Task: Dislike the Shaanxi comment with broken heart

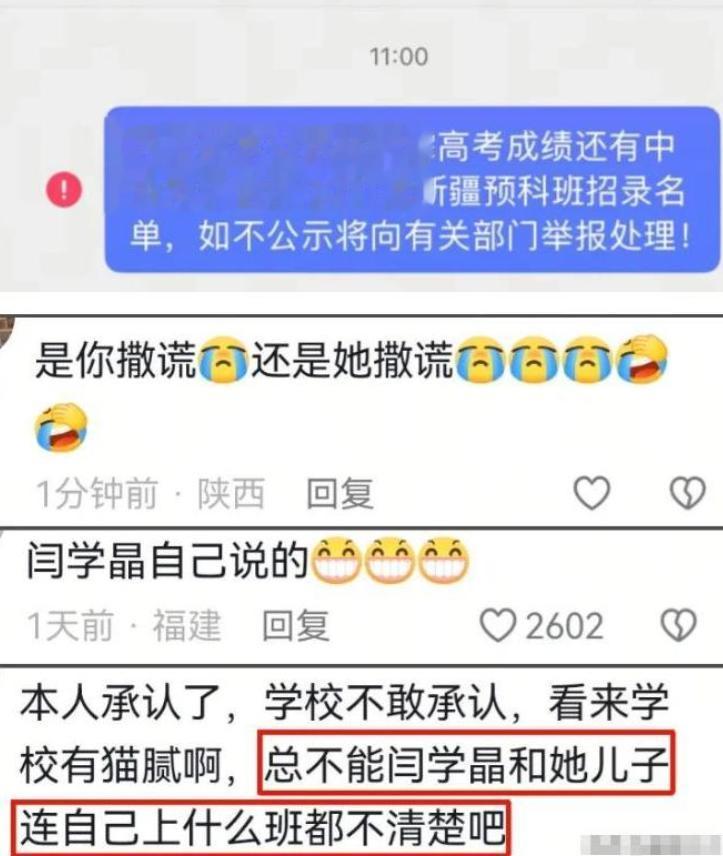Action: click(688, 492)
